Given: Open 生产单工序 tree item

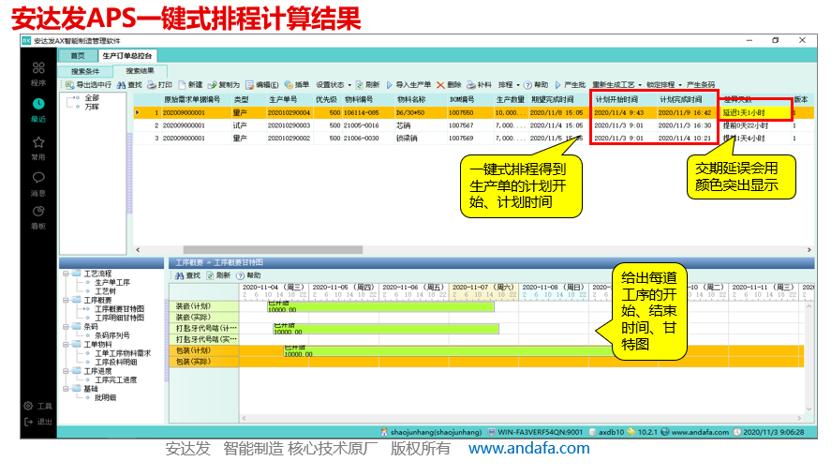Looking at the screenshot, I should point(112,282).
